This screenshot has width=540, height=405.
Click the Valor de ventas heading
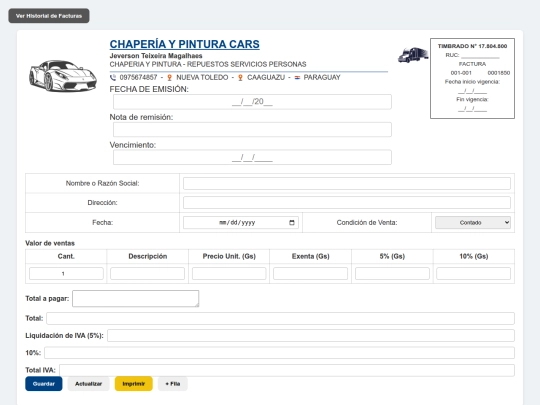pyautogui.click(x=50, y=243)
